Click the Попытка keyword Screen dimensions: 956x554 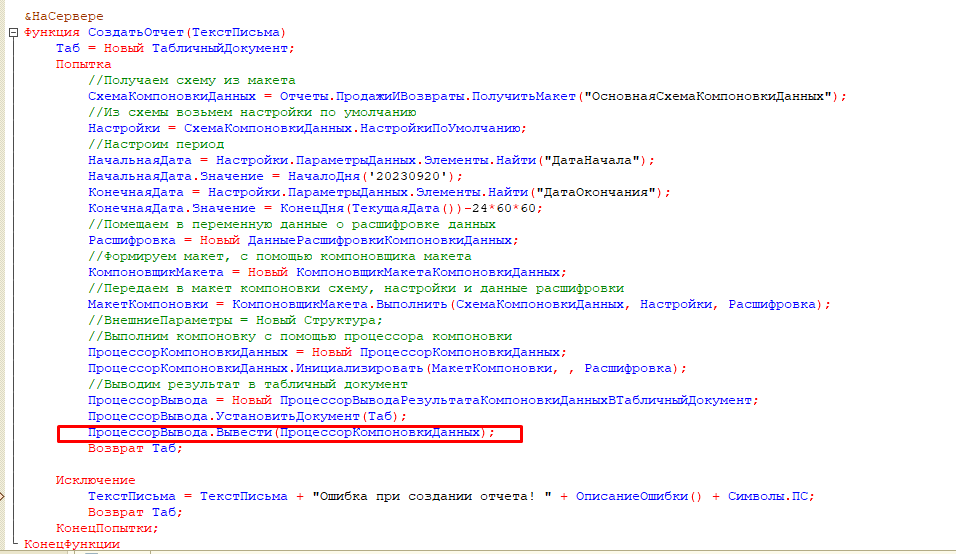(x=84, y=64)
